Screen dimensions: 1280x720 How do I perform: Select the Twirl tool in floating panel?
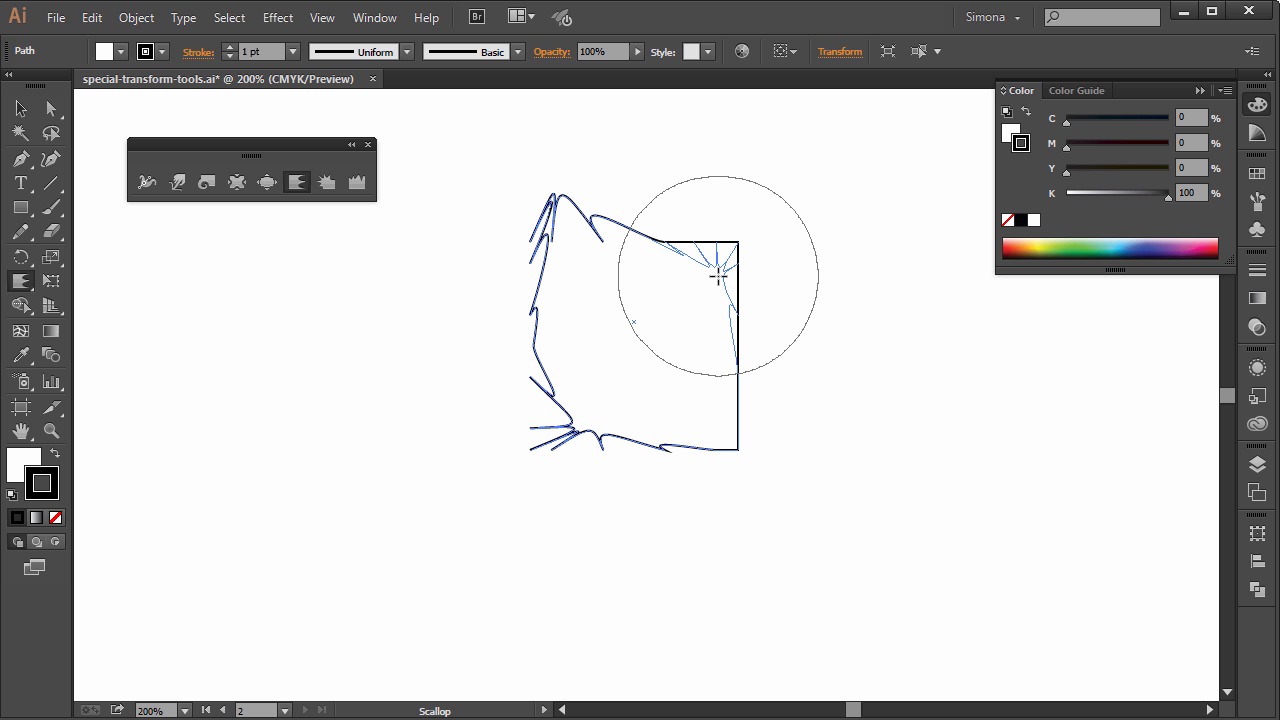207,182
